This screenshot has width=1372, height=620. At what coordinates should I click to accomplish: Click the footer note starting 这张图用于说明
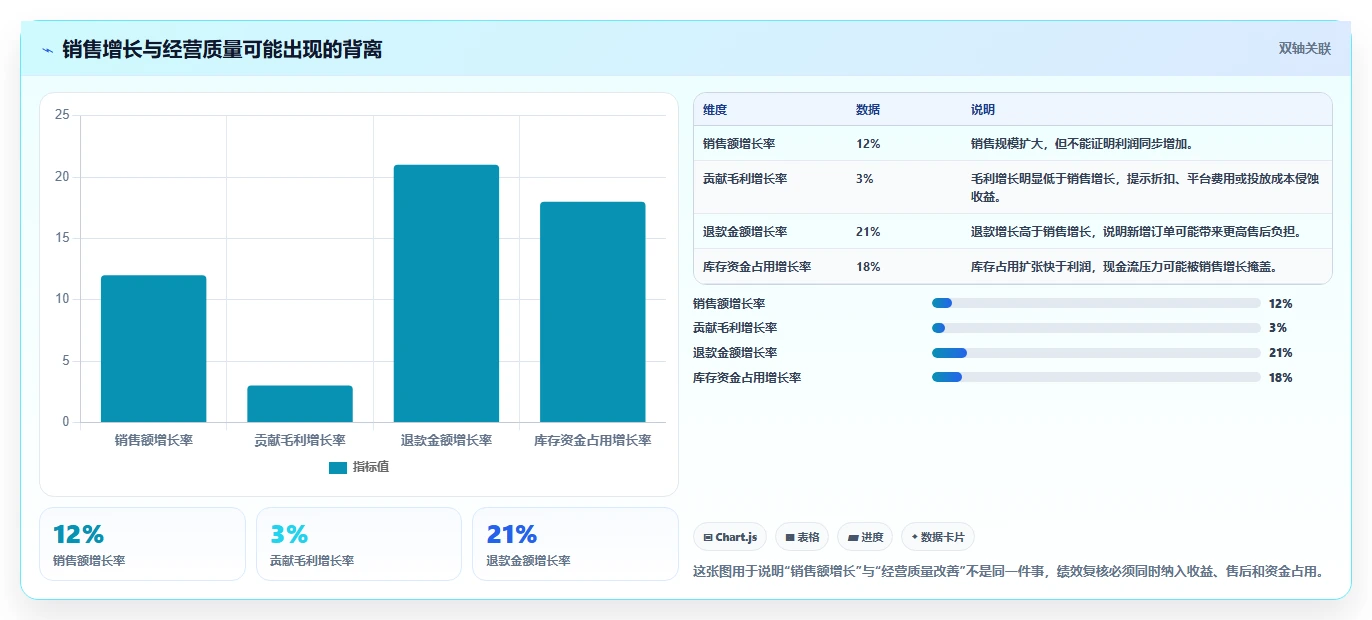(x=1012, y=572)
